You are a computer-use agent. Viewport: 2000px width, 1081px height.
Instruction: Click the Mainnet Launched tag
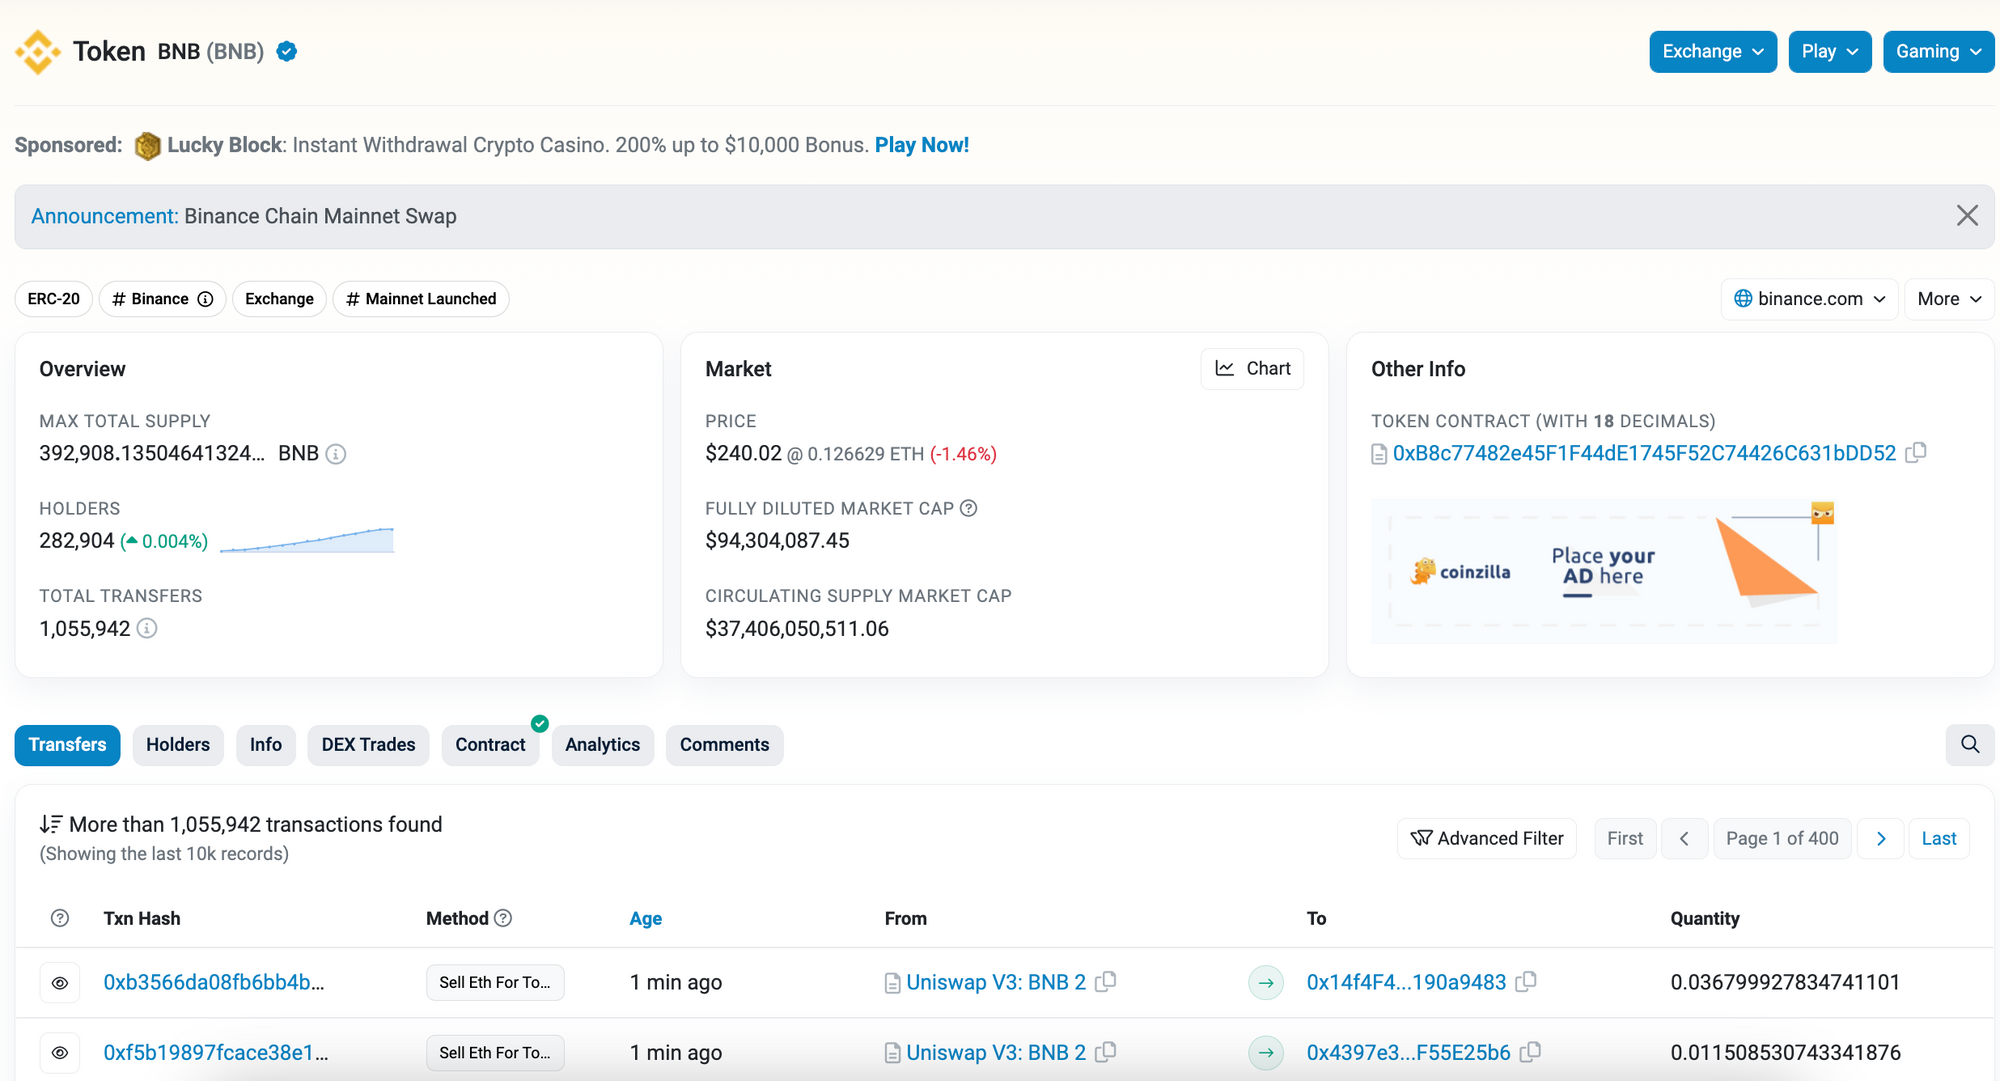tap(421, 299)
